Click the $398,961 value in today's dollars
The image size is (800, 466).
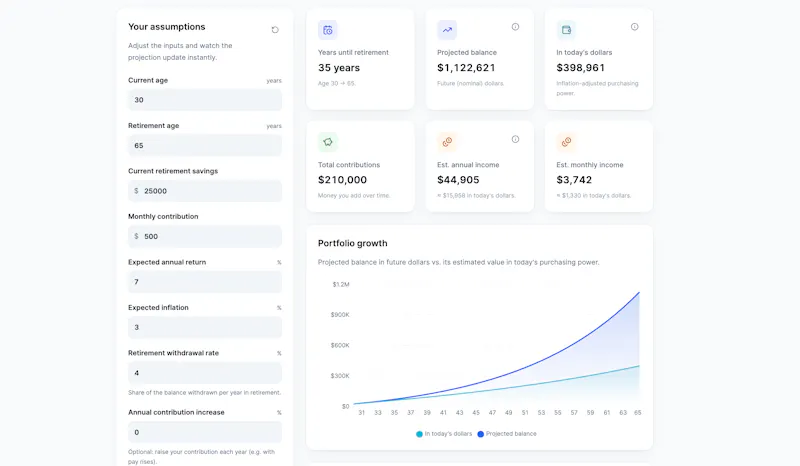pyautogui.click(x=581, y=68)
